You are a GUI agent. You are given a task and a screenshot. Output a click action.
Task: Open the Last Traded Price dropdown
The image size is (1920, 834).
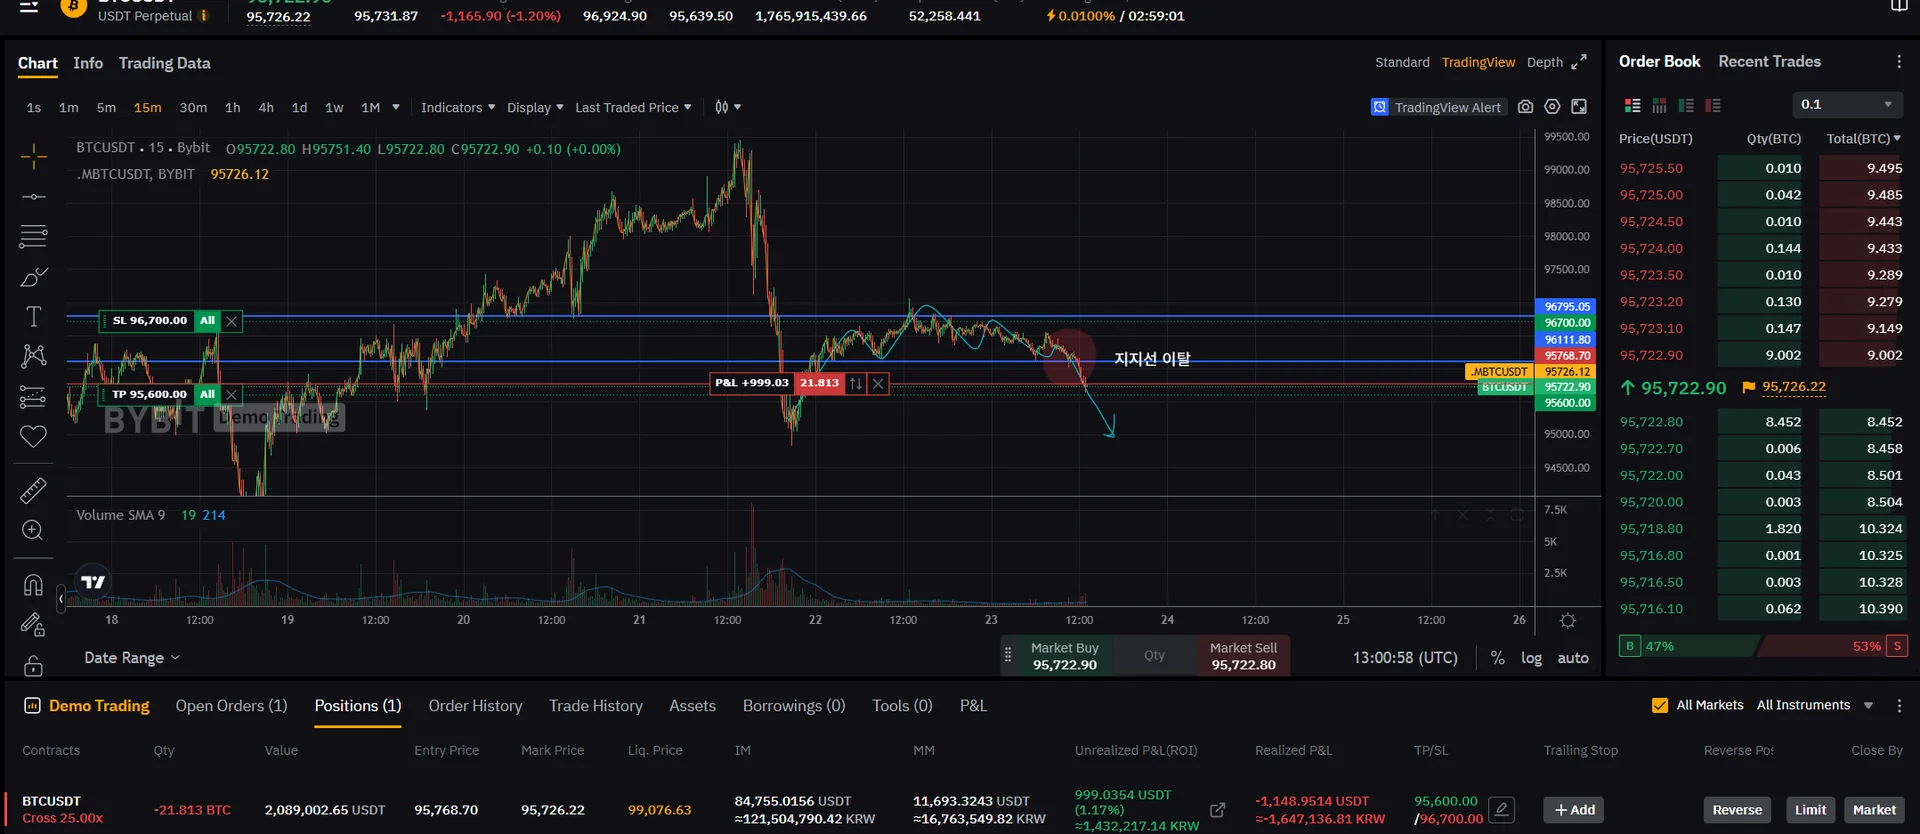coord(633,107)
